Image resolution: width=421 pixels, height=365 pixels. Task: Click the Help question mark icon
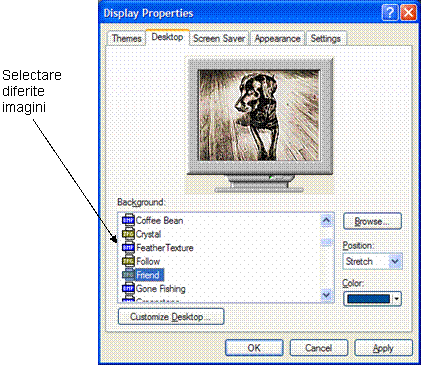click(x=389, y=13)
